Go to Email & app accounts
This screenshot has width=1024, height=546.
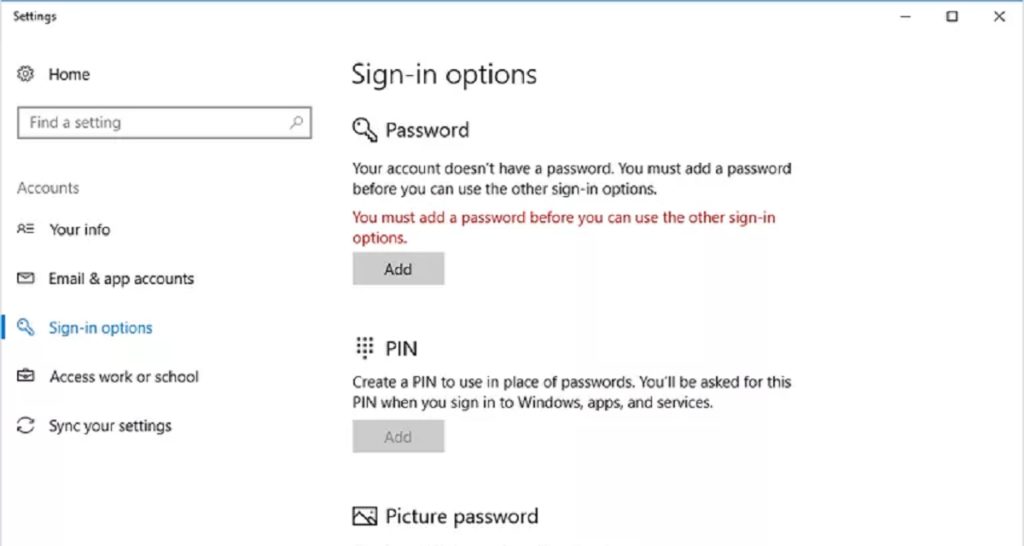click(121, 279)
